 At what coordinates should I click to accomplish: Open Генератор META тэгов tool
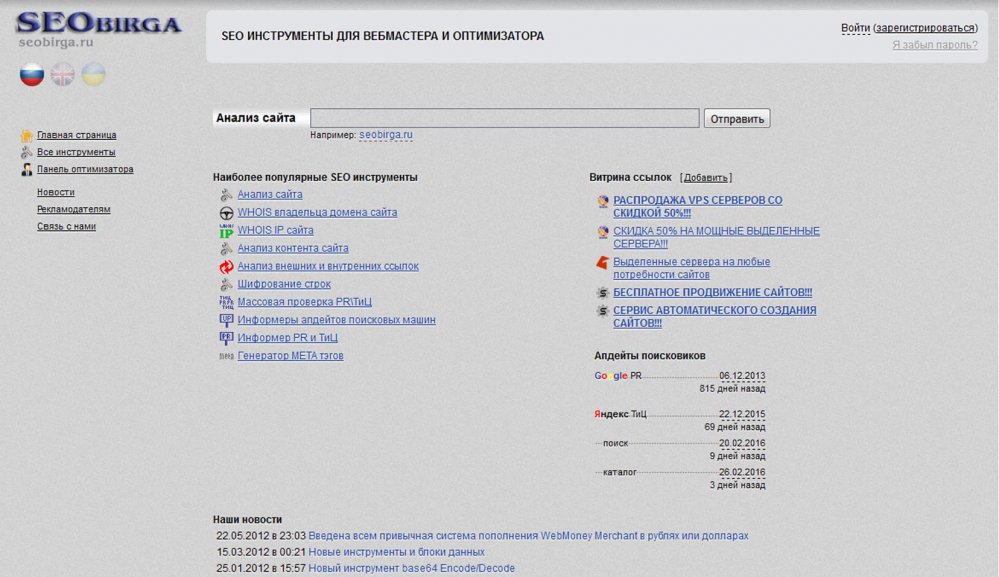click(291, 356)
